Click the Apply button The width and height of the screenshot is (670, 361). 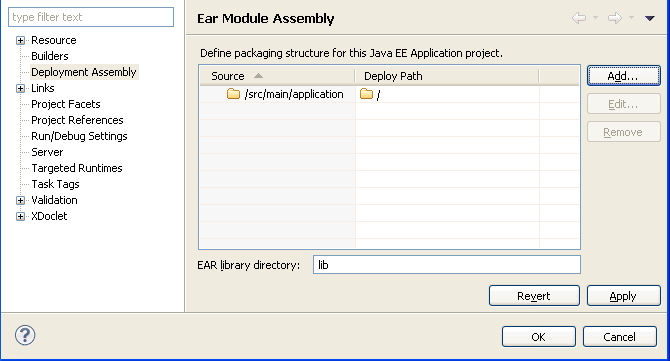click(624, 296)
